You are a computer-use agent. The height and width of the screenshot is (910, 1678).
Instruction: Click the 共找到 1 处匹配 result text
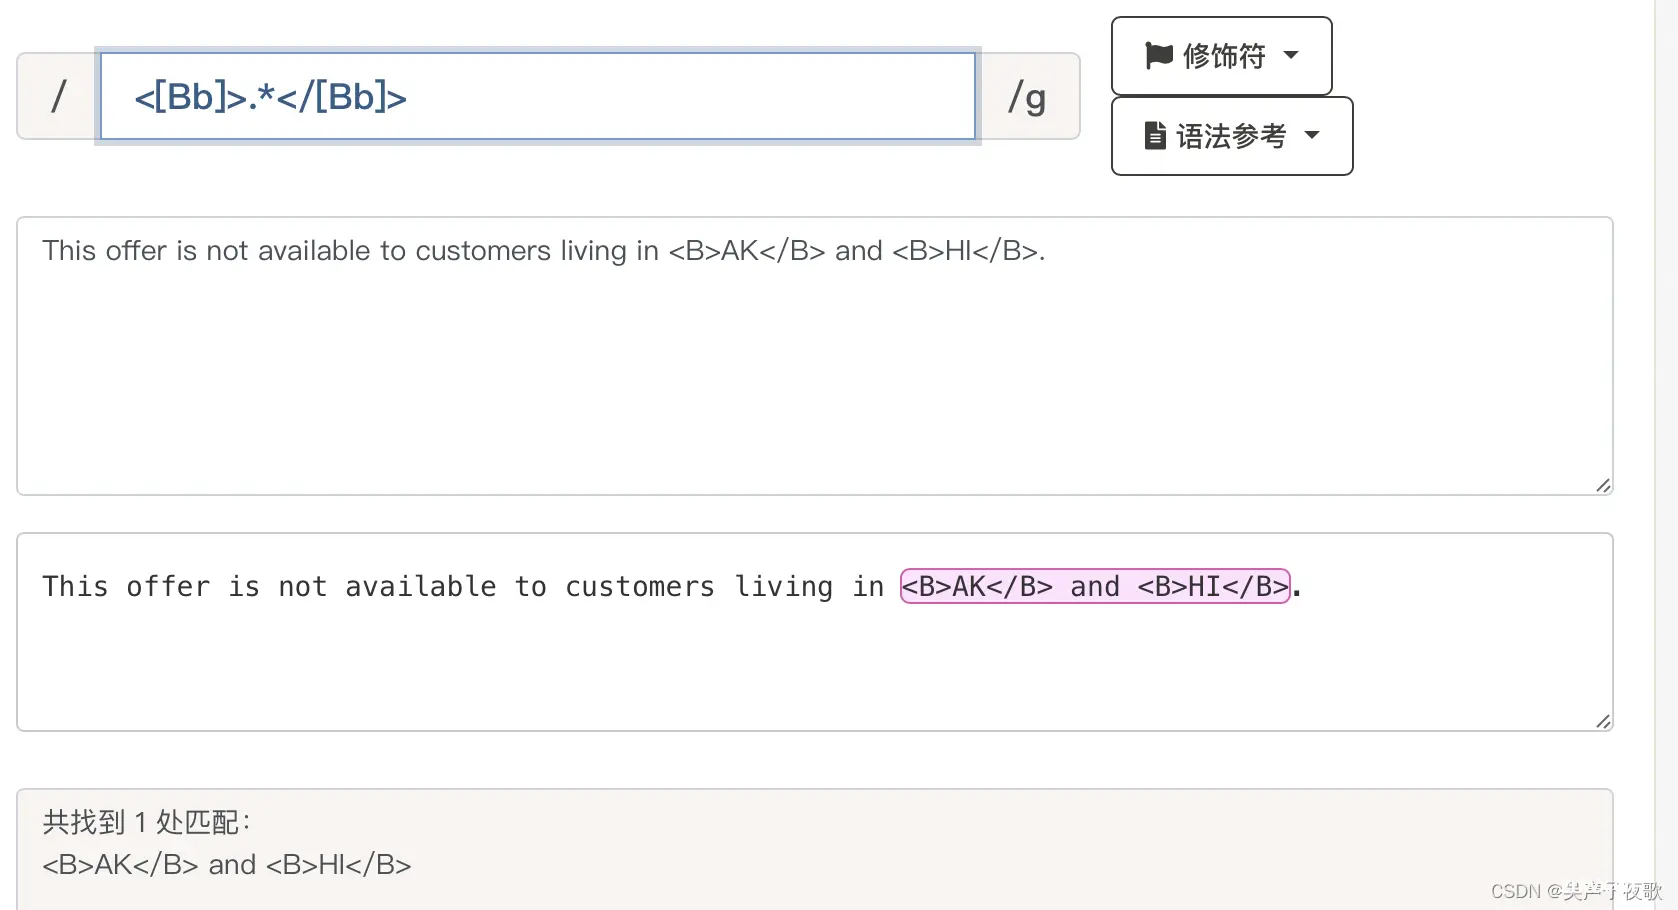click(x=146, y=822)
